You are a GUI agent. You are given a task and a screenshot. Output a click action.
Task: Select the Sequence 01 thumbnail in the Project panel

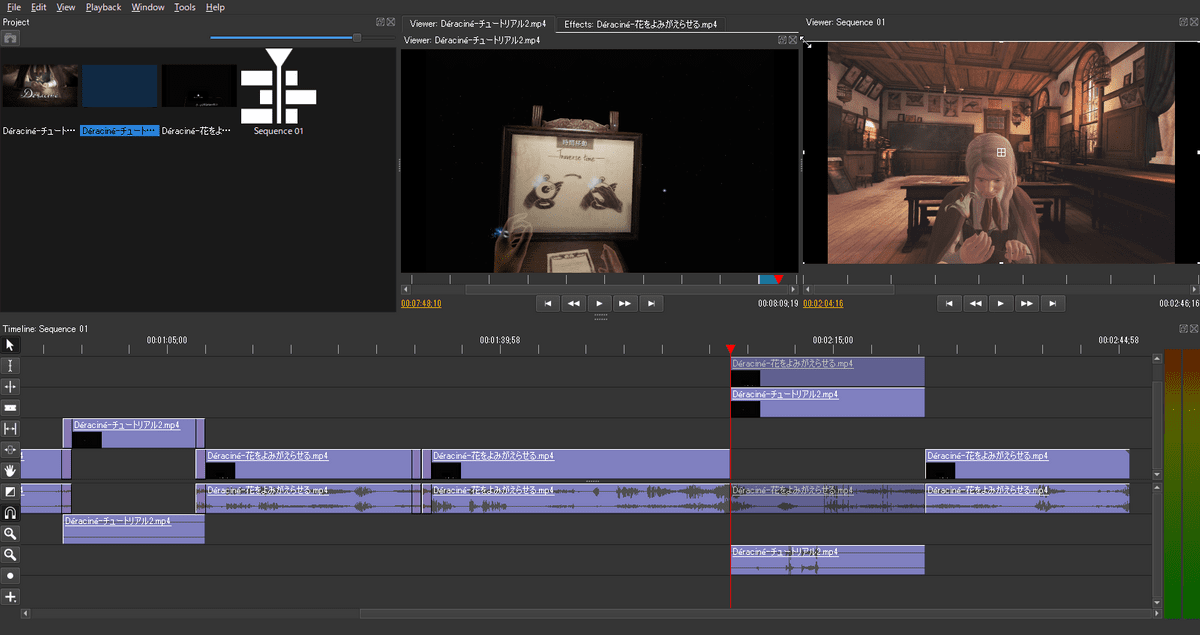click(x=277, y=90)
